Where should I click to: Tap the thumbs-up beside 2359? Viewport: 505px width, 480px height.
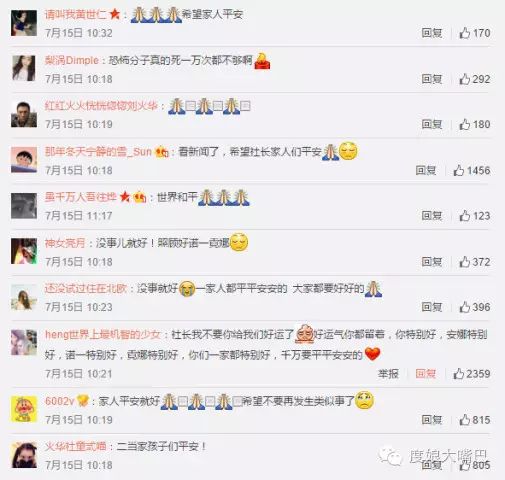point(459,374)
